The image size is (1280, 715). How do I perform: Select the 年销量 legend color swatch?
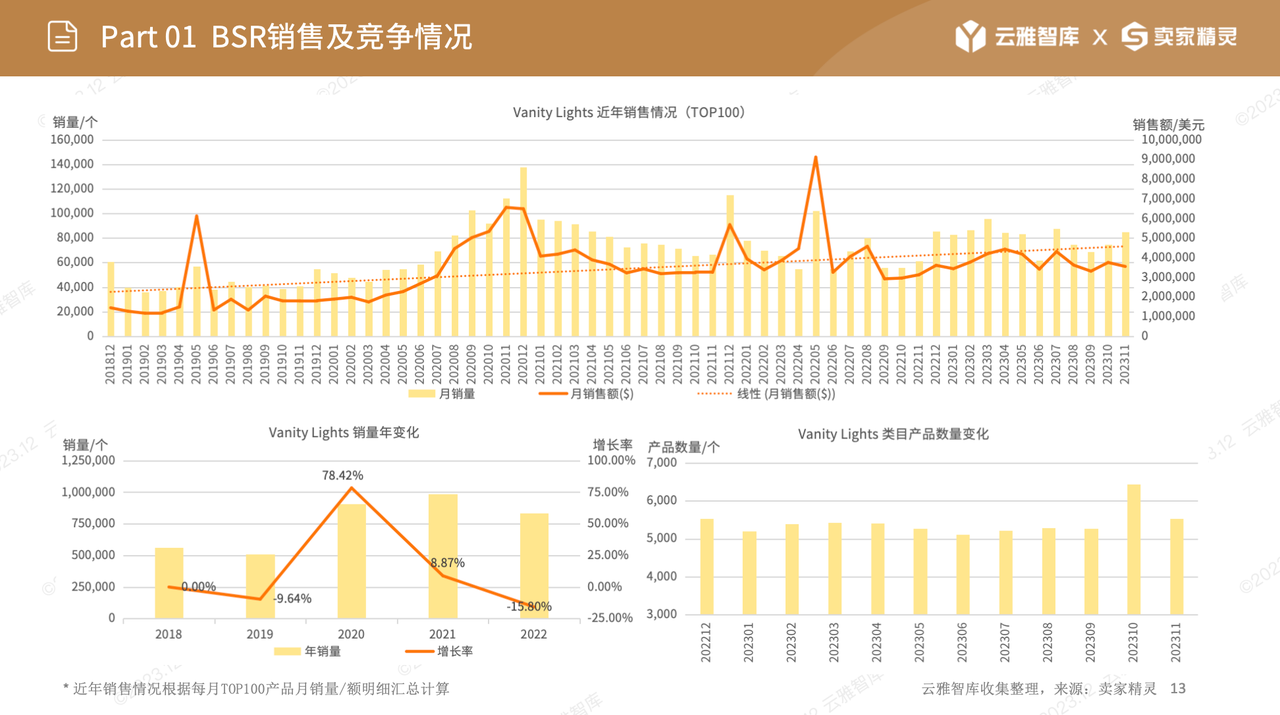(287, 652)
